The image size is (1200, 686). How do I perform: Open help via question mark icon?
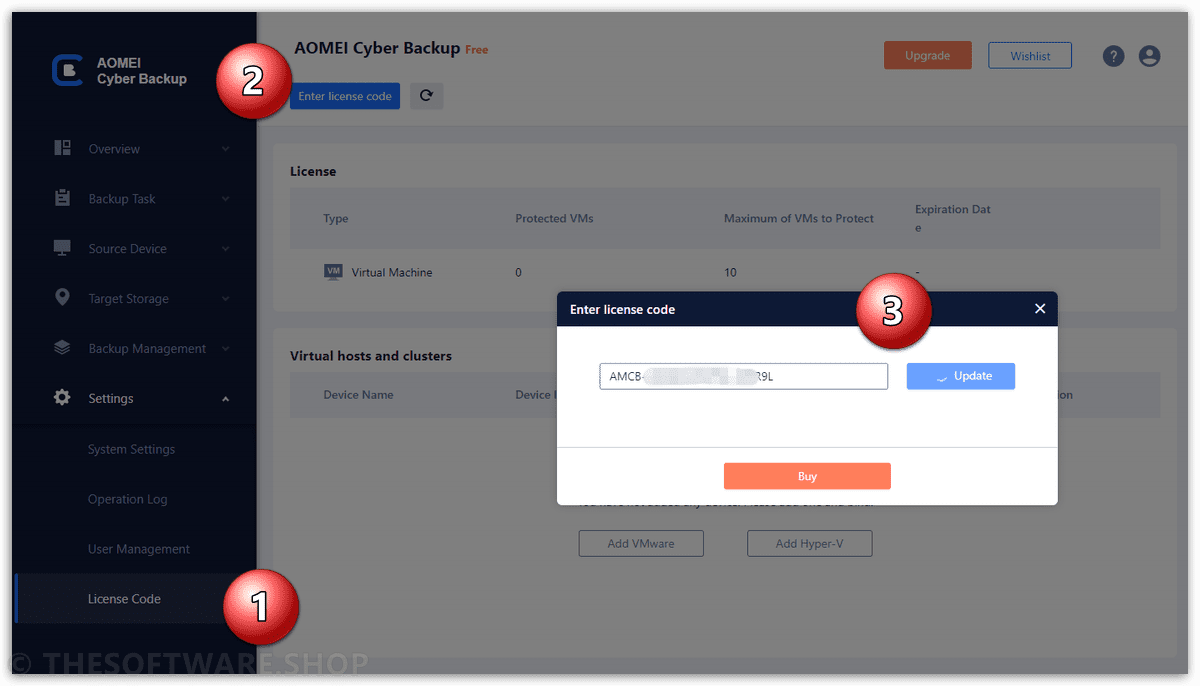(1114, 56)
